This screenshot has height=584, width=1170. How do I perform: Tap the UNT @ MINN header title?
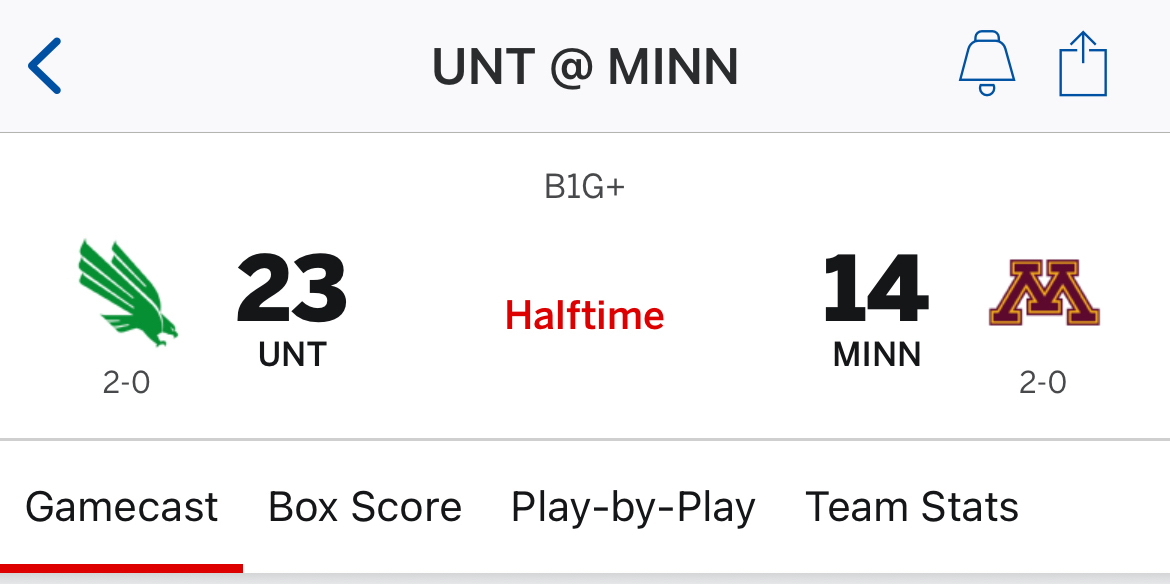coord(585,67)
